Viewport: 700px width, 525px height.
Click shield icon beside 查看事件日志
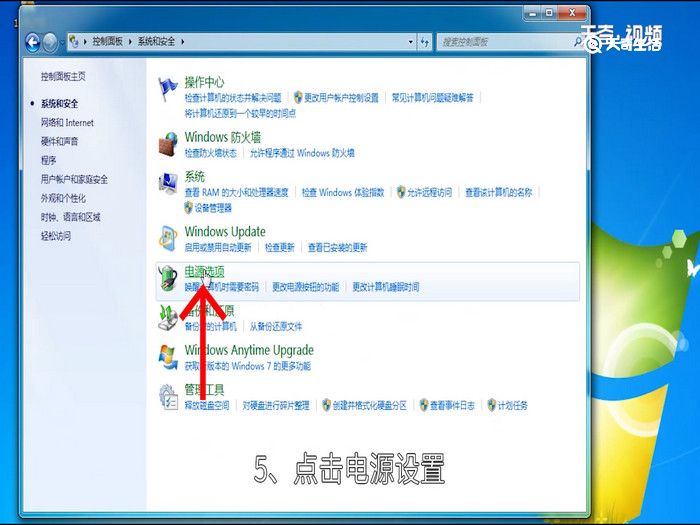(424, 405)
